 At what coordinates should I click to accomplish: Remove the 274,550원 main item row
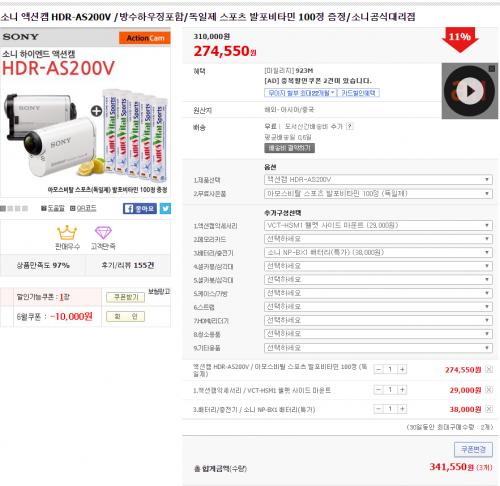pyautogui.click(x=489, y=369)
